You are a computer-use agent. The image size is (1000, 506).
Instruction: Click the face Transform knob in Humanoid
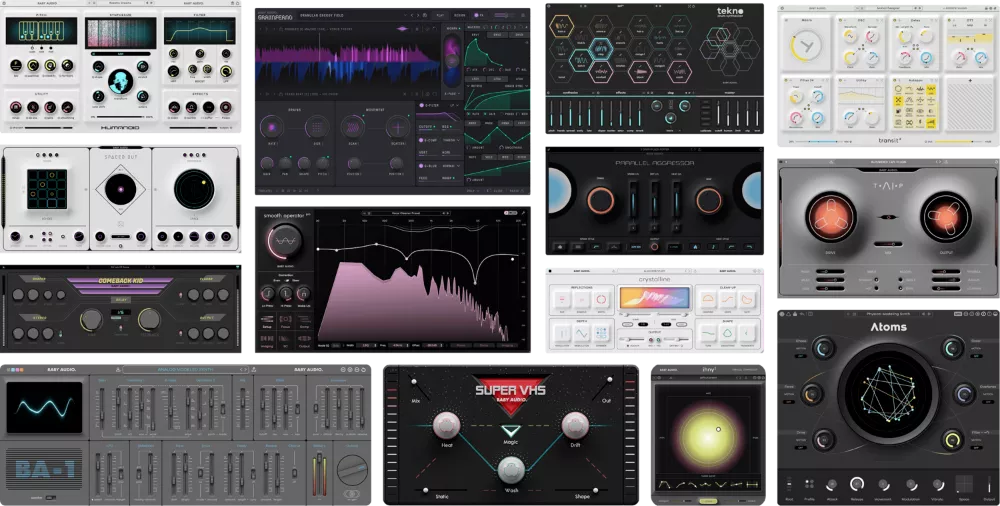pos(121,82)
